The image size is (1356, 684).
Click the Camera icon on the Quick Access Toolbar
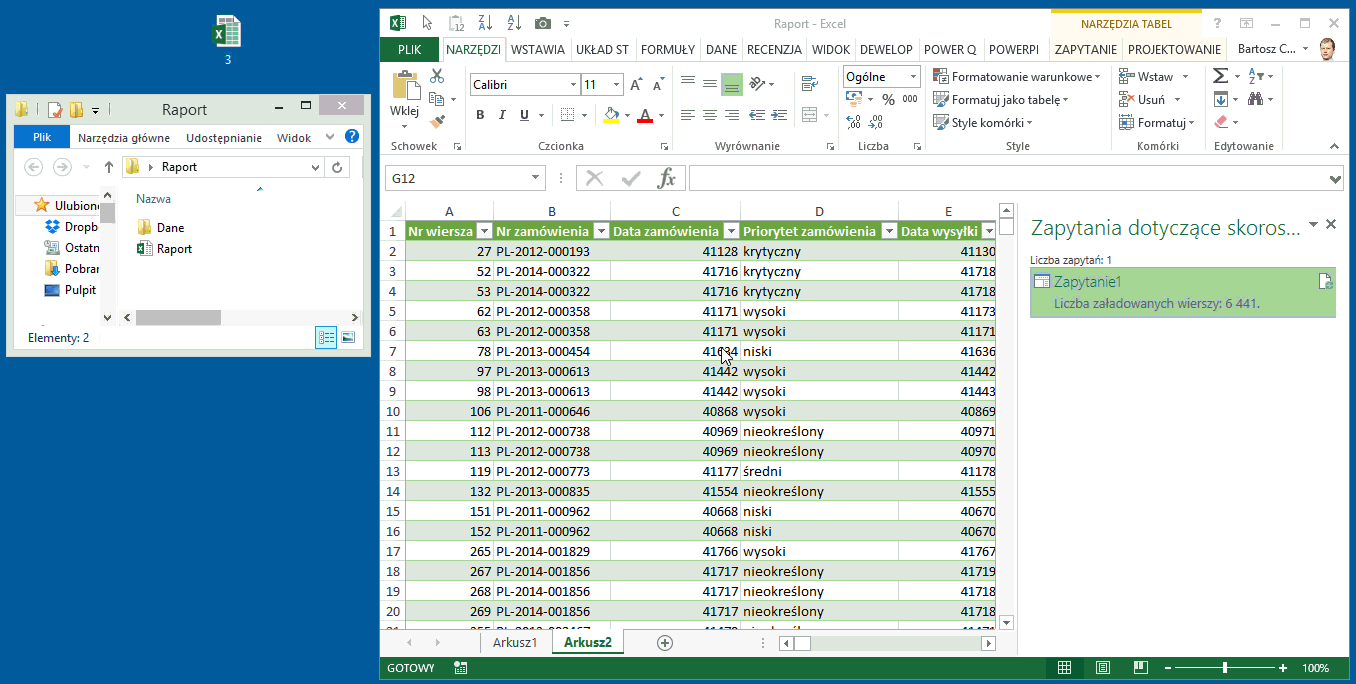541,22
